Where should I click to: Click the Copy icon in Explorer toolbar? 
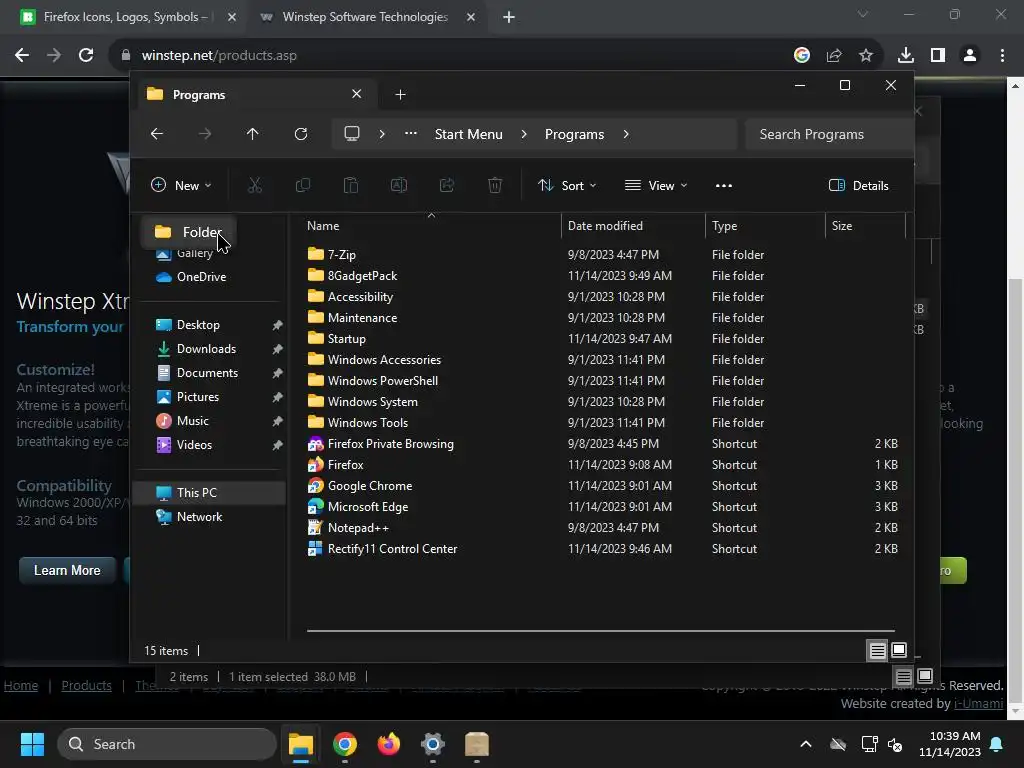[303, 185]
